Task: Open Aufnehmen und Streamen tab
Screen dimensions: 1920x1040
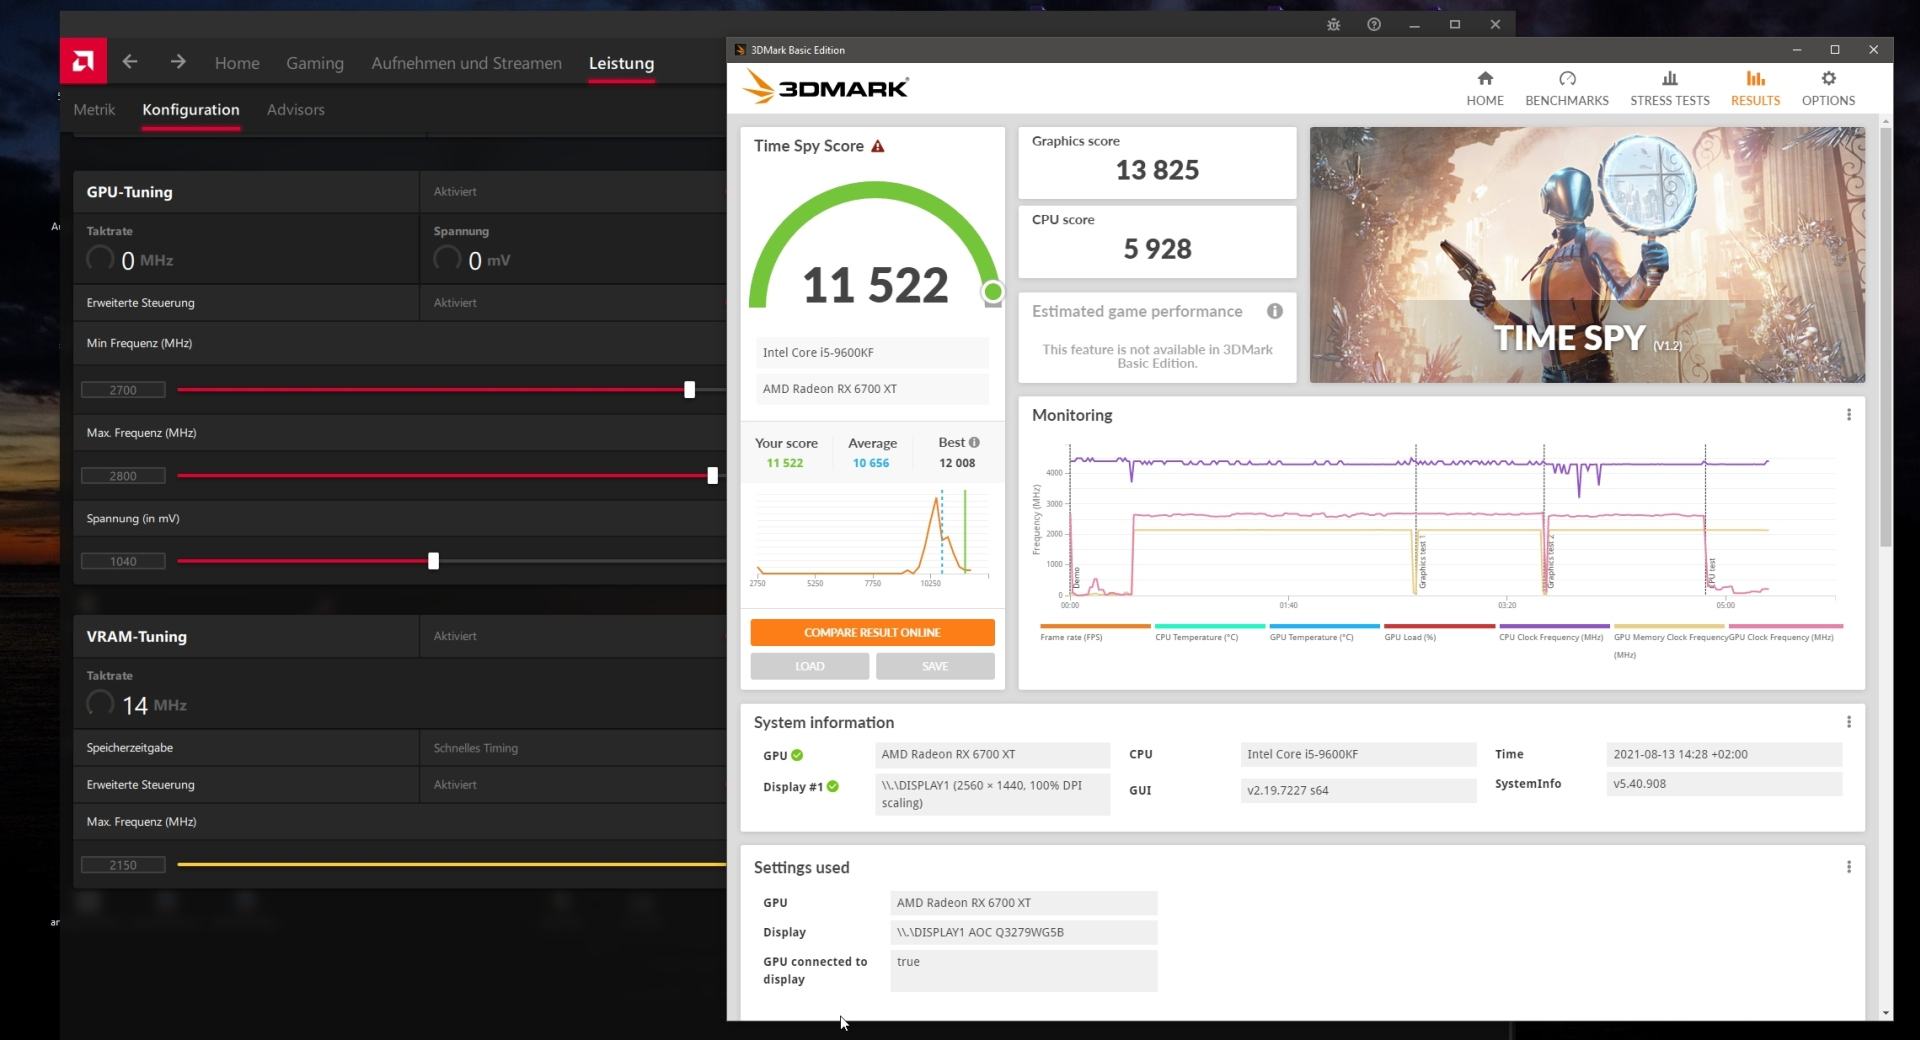Action: [466, 63]
